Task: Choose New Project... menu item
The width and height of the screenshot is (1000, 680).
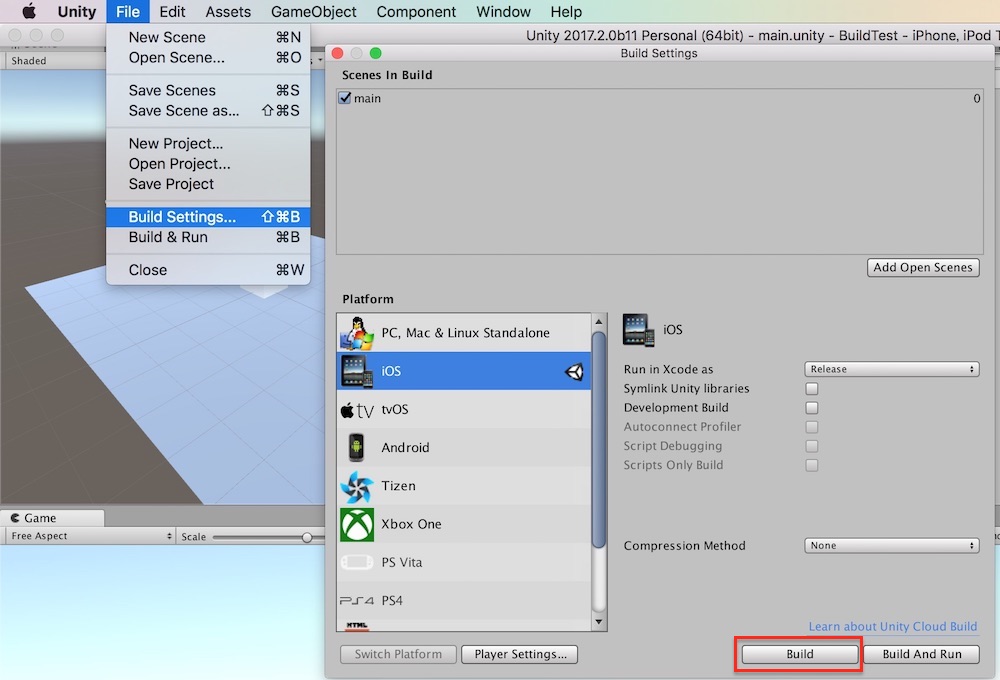Action: 208,144
